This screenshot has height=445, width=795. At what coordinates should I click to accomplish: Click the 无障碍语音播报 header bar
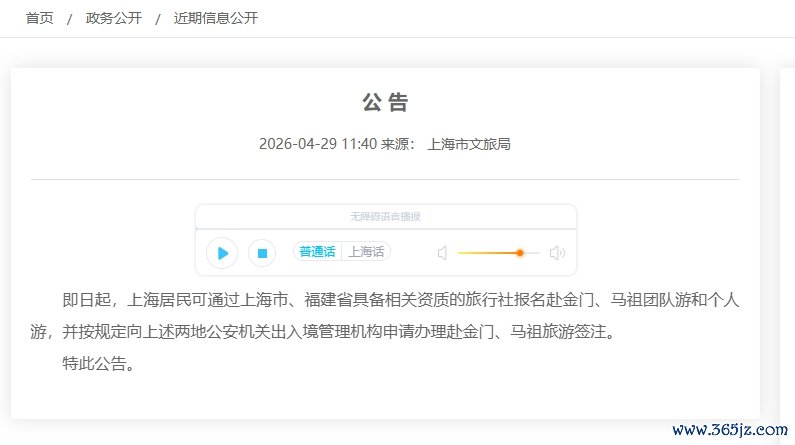point(385,216)
